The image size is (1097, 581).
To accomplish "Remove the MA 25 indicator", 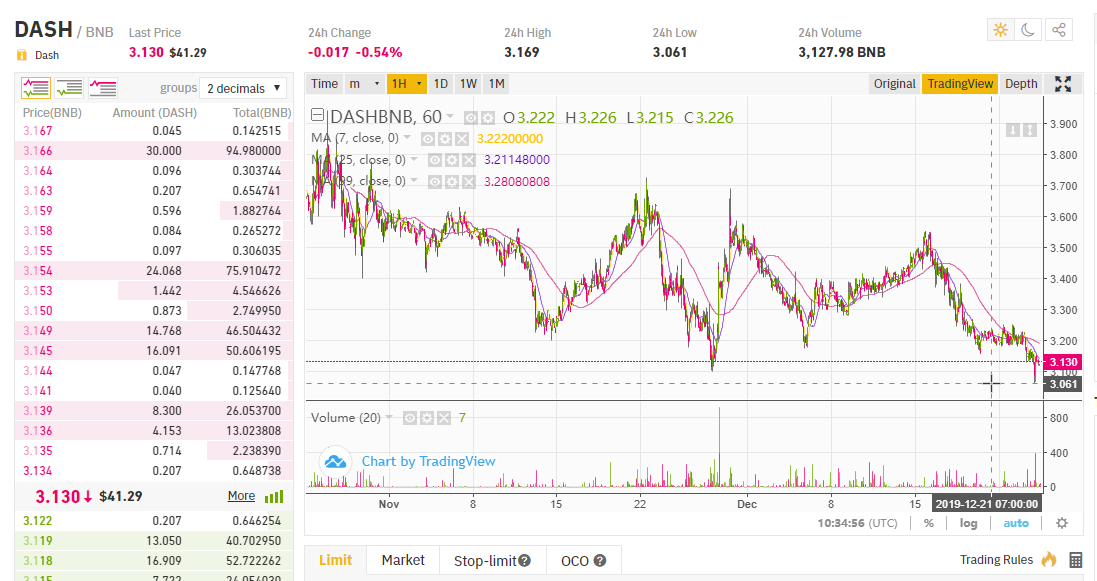I will [x=468, y=160].
